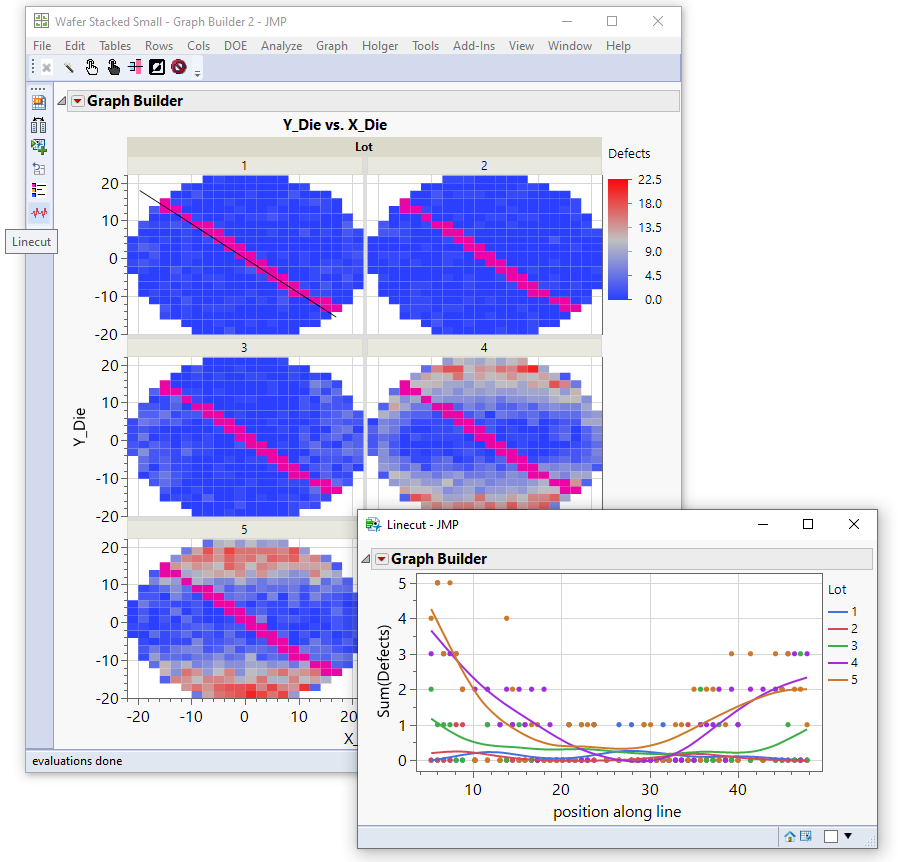This screenshot has height=862, width=898.
Task: Click the 'Y_Die vs. X_Die' graph title
Action: tap(335, 125)
